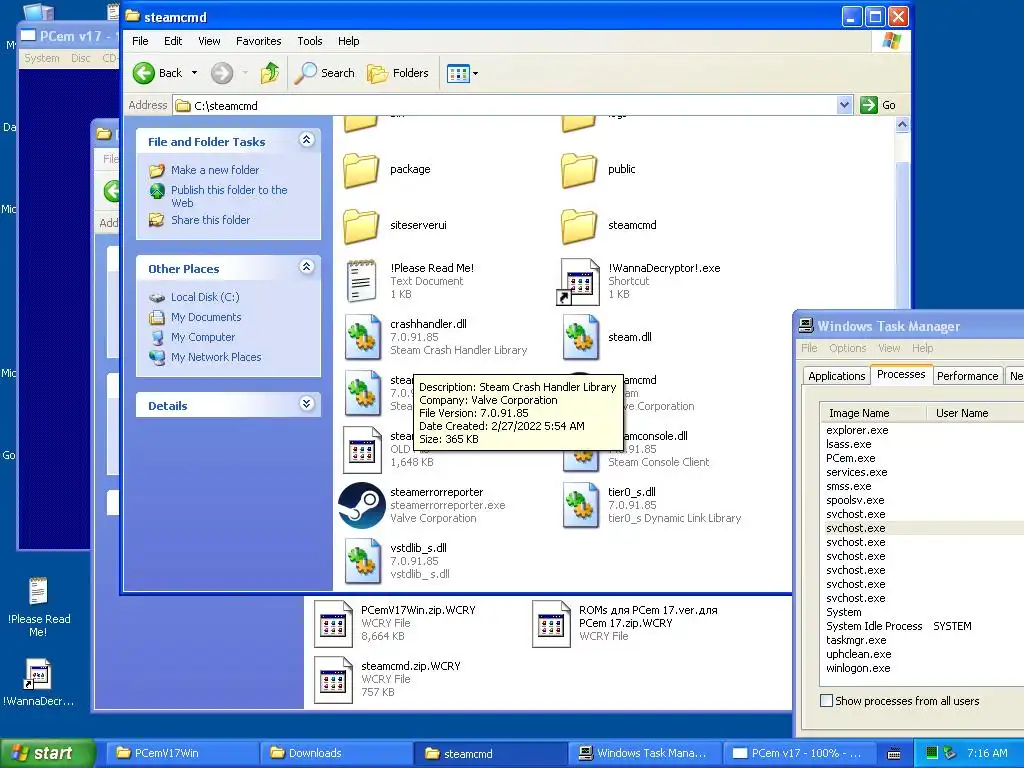Screen dimensions: 1024x768
Task: Select winlogon.exe process row
Action: 857,669
